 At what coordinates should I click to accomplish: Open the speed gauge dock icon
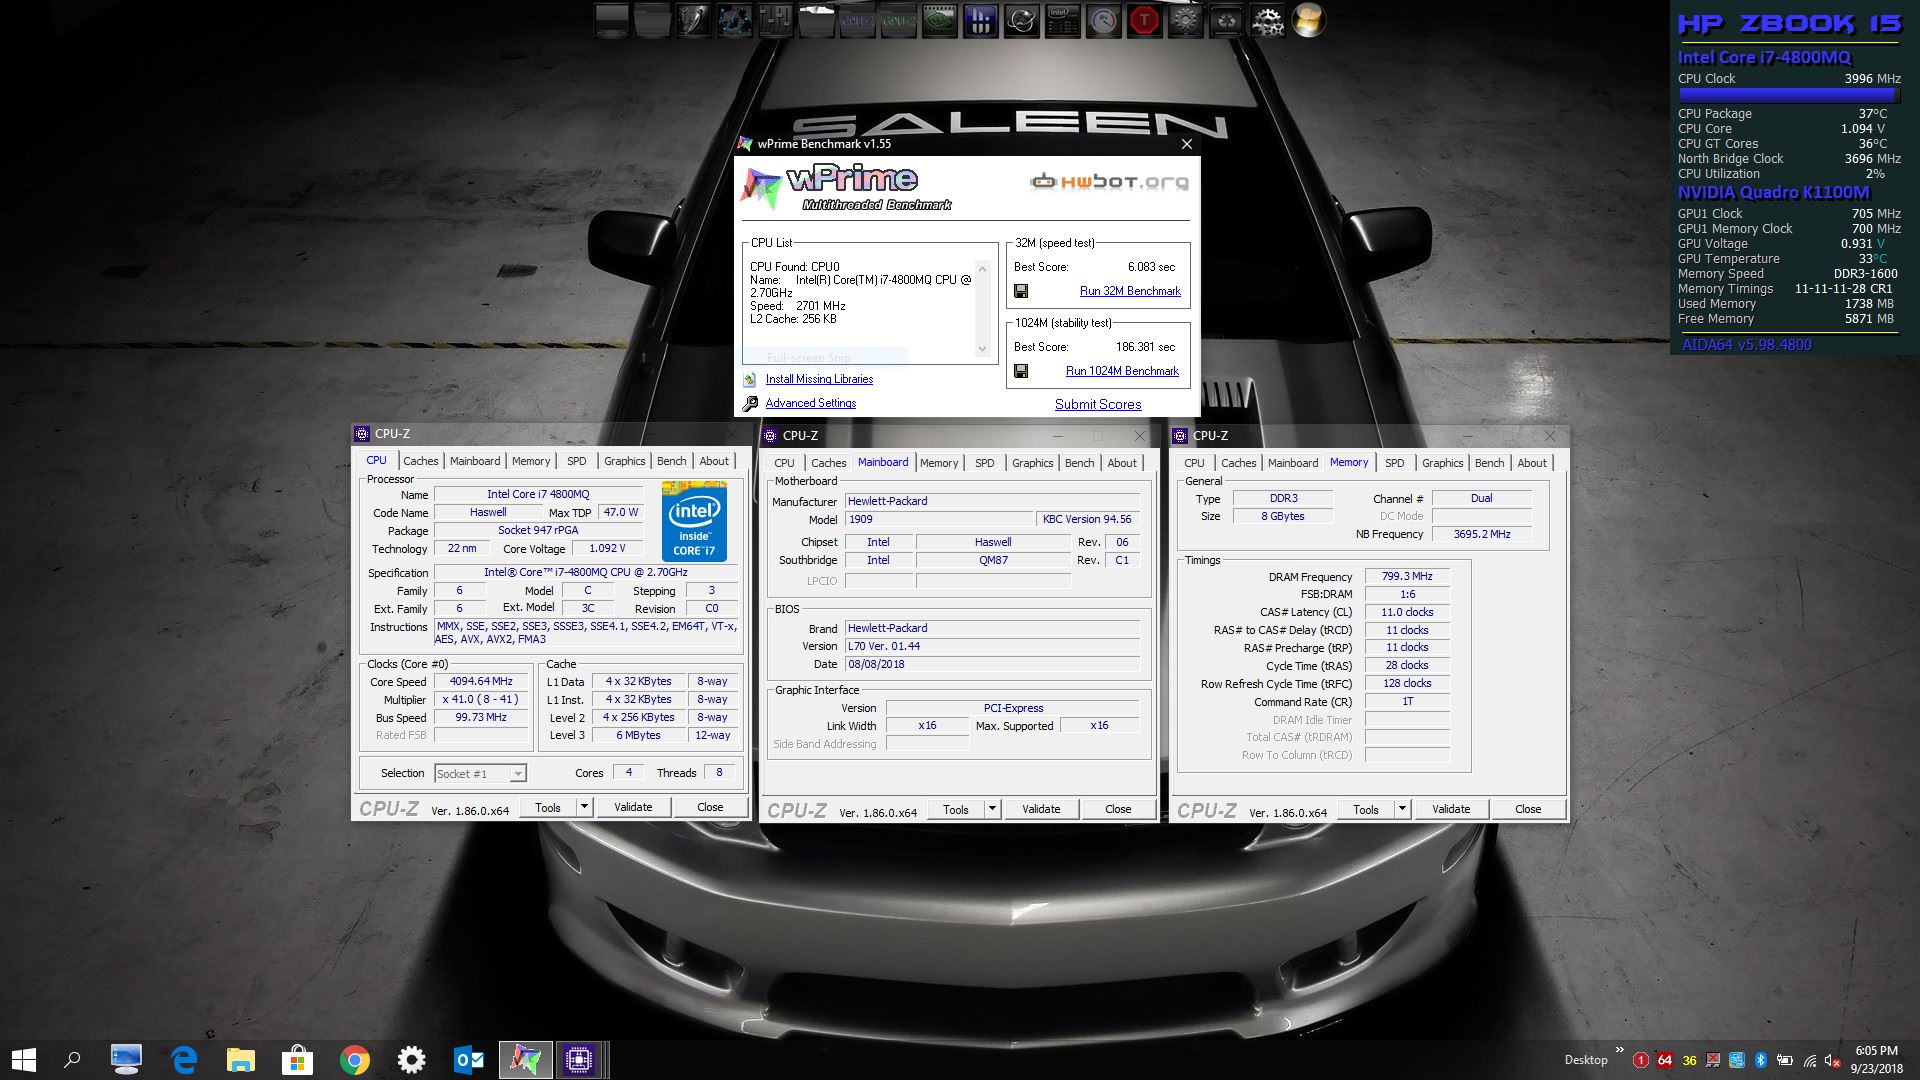click(1103, 21)
